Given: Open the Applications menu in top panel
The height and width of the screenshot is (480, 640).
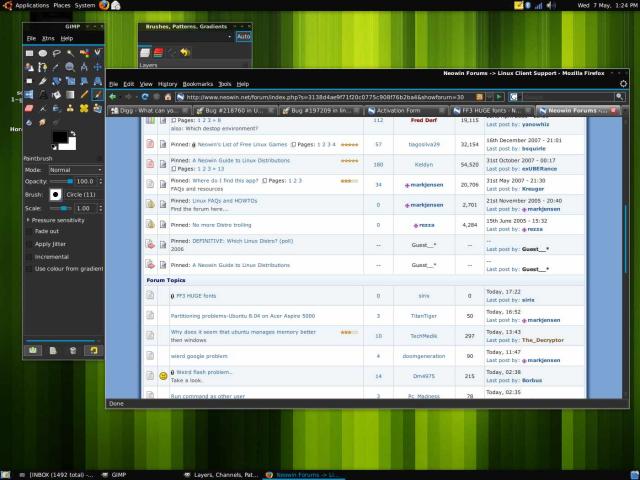Looking at the screenshot, I should point(32,5).
